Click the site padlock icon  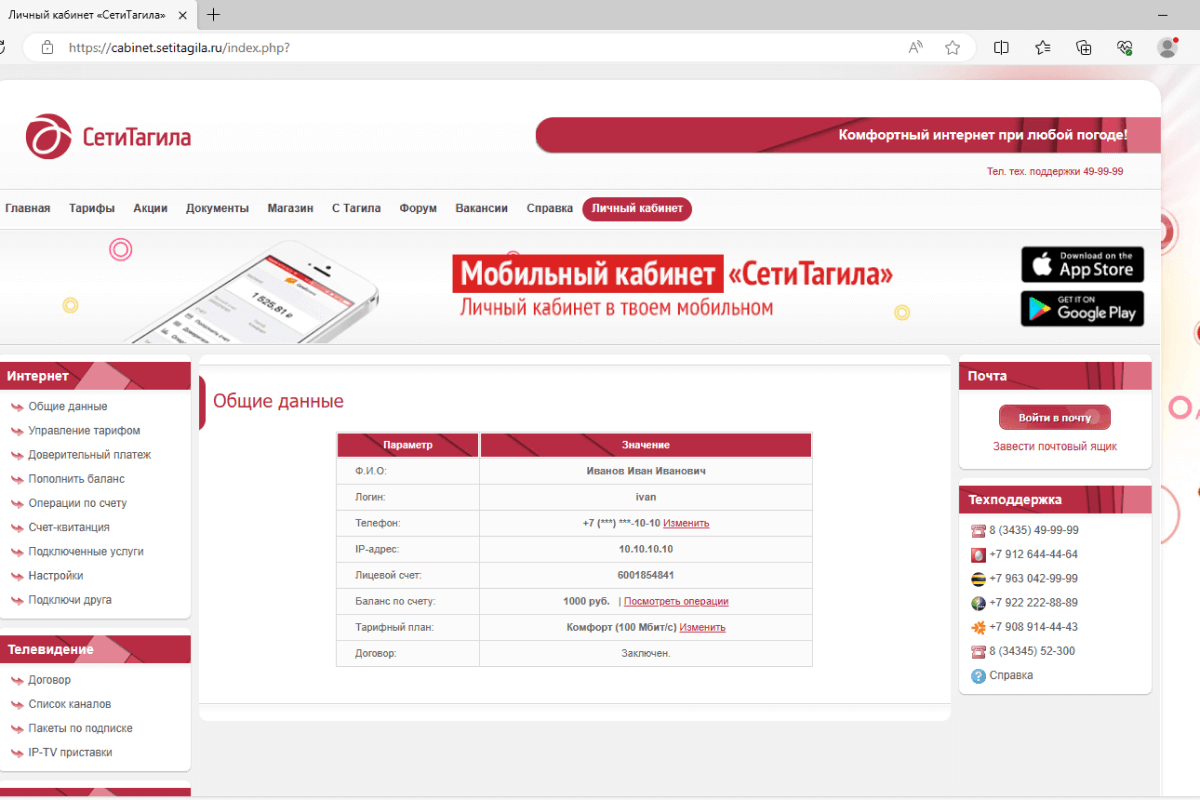coord(46,47)
